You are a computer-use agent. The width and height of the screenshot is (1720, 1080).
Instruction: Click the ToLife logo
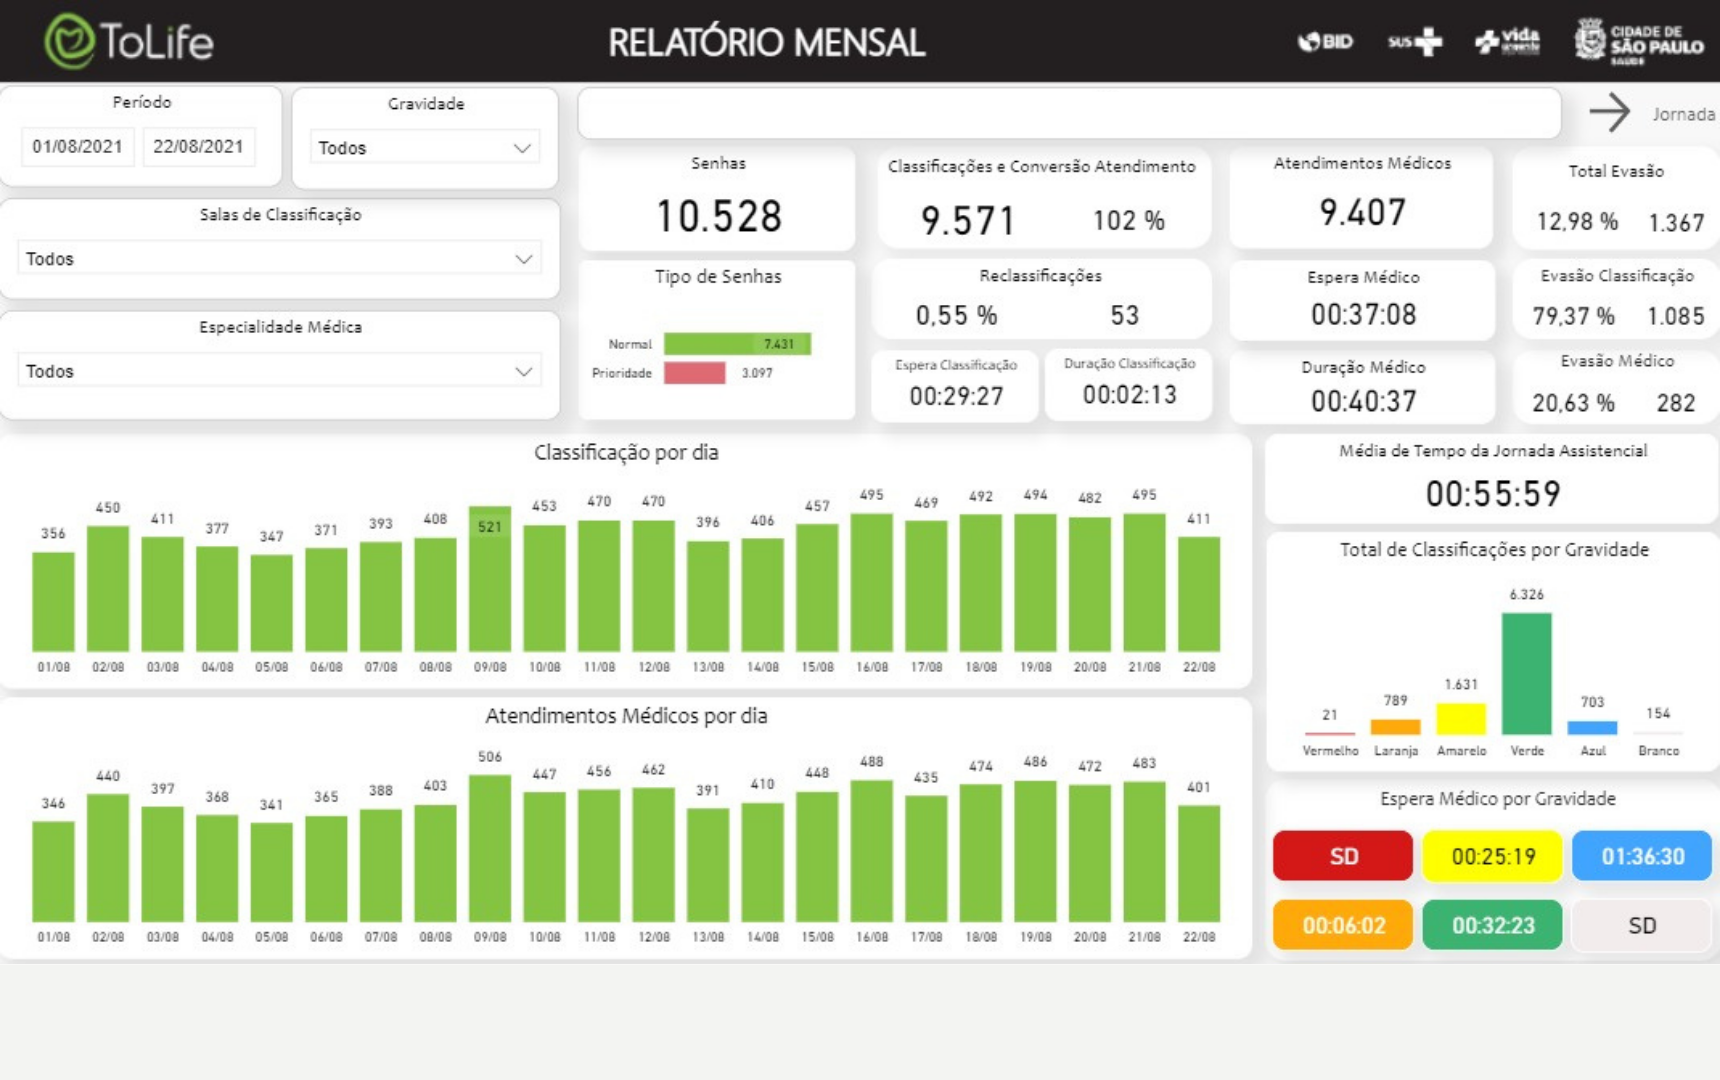pos(129,41)
